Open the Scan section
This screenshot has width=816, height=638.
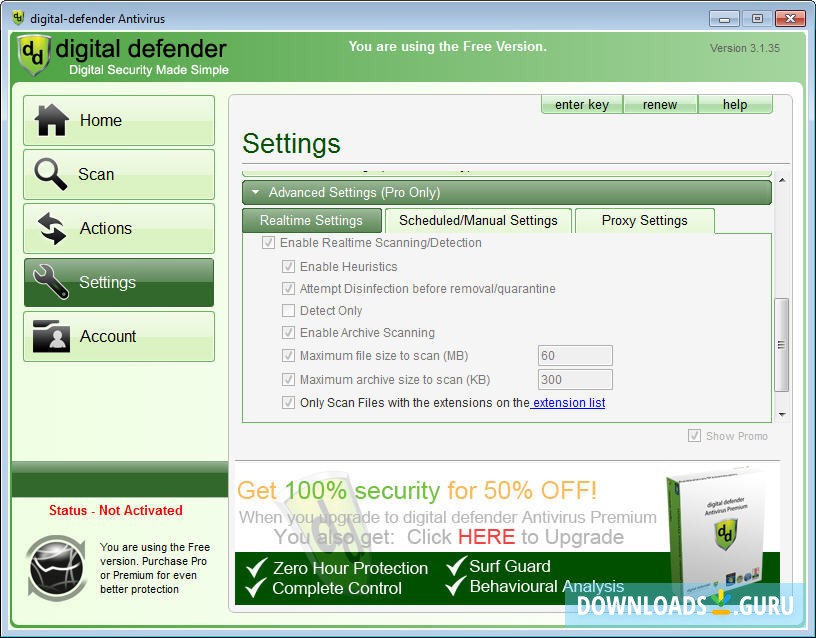(119, 174)
